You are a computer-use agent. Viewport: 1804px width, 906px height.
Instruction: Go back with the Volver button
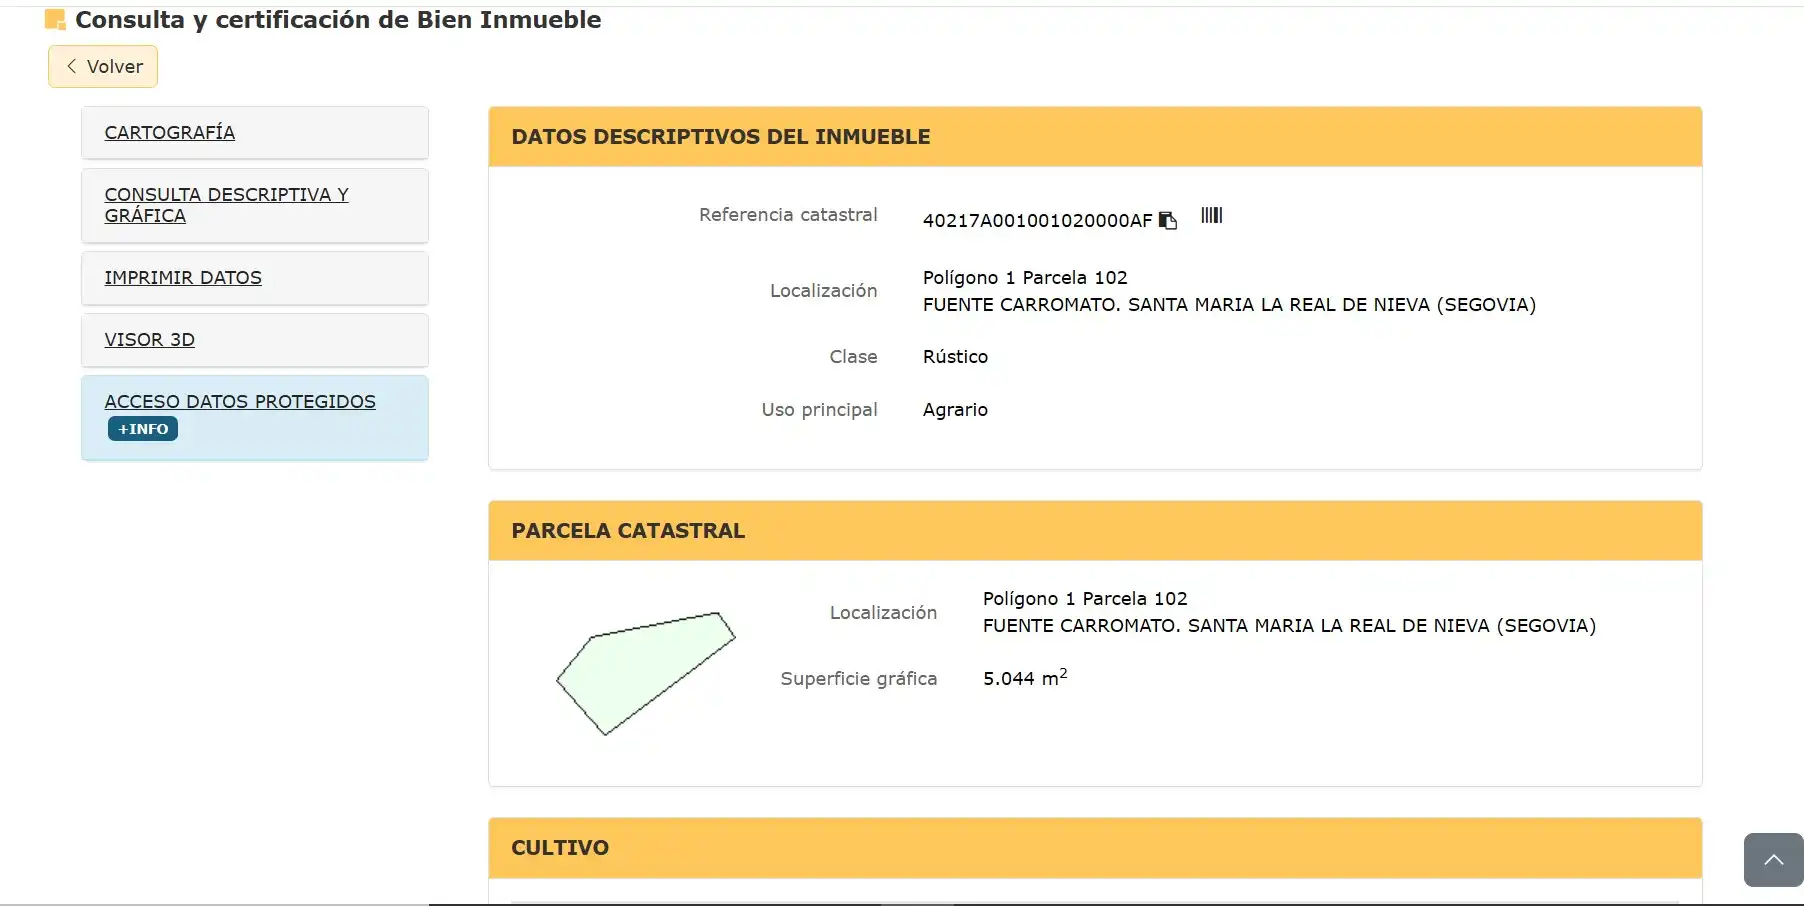[103, 66]
